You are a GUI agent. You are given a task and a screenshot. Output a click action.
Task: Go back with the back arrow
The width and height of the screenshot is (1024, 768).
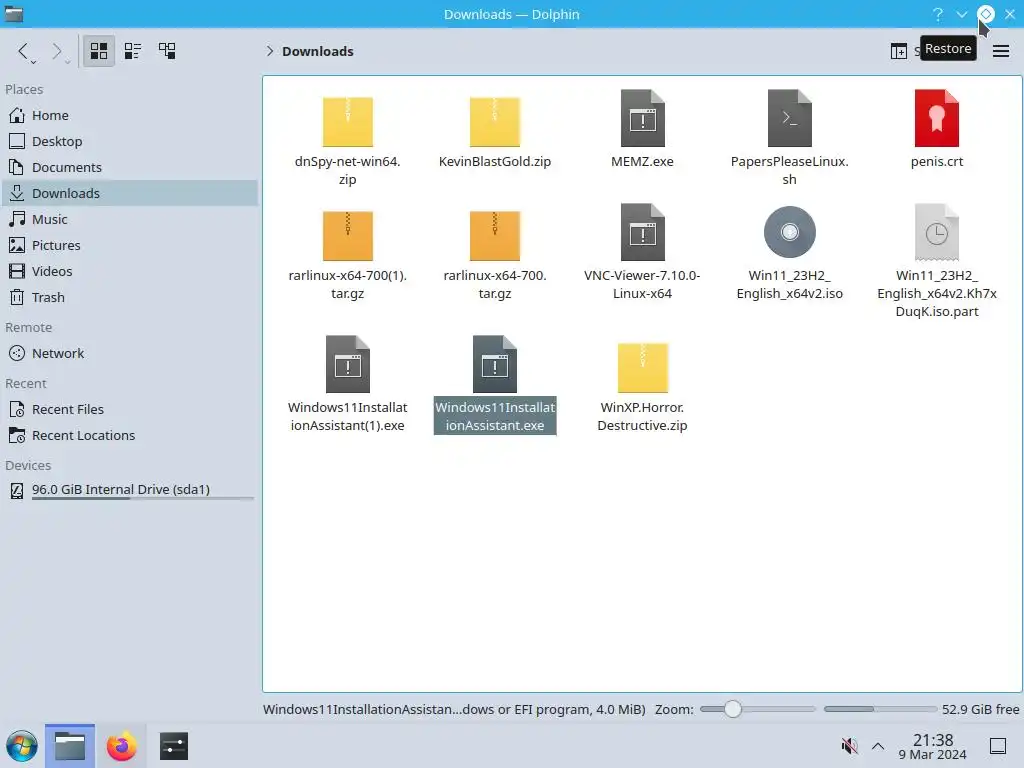[x=24, y=51]
